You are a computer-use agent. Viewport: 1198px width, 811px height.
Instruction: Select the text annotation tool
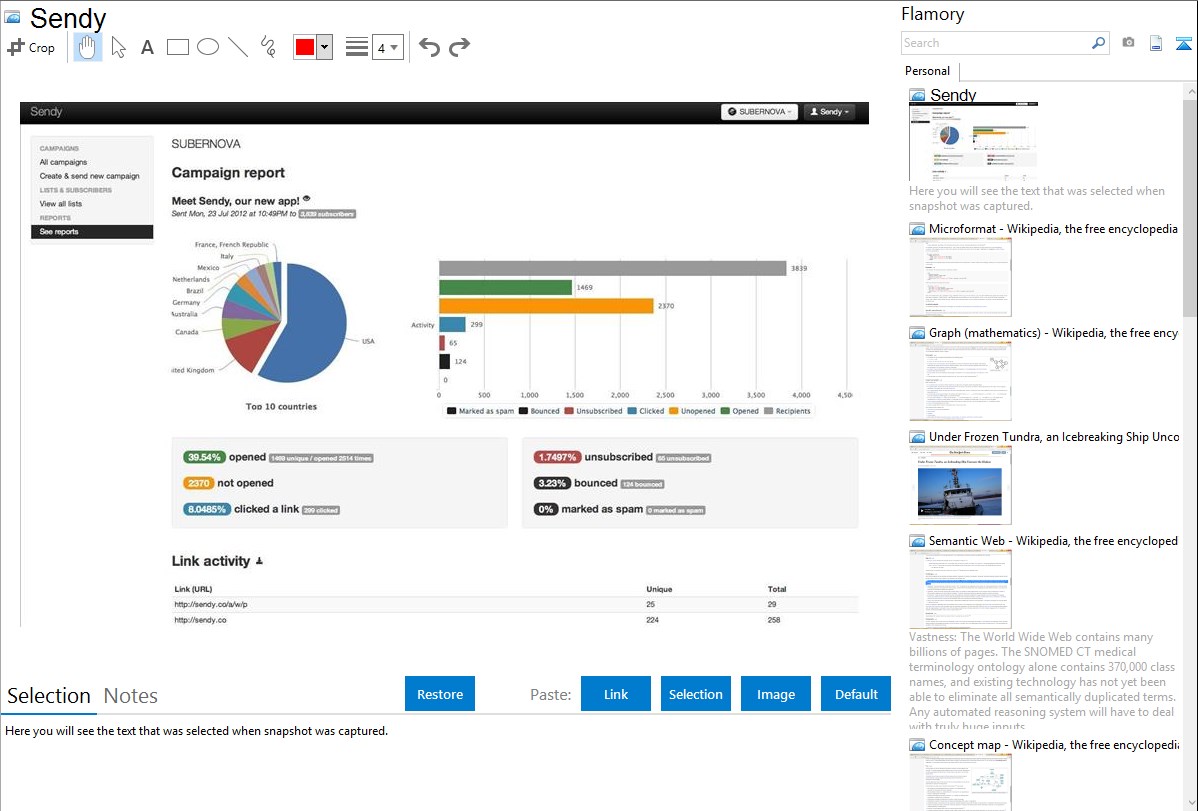pos(147,47)
